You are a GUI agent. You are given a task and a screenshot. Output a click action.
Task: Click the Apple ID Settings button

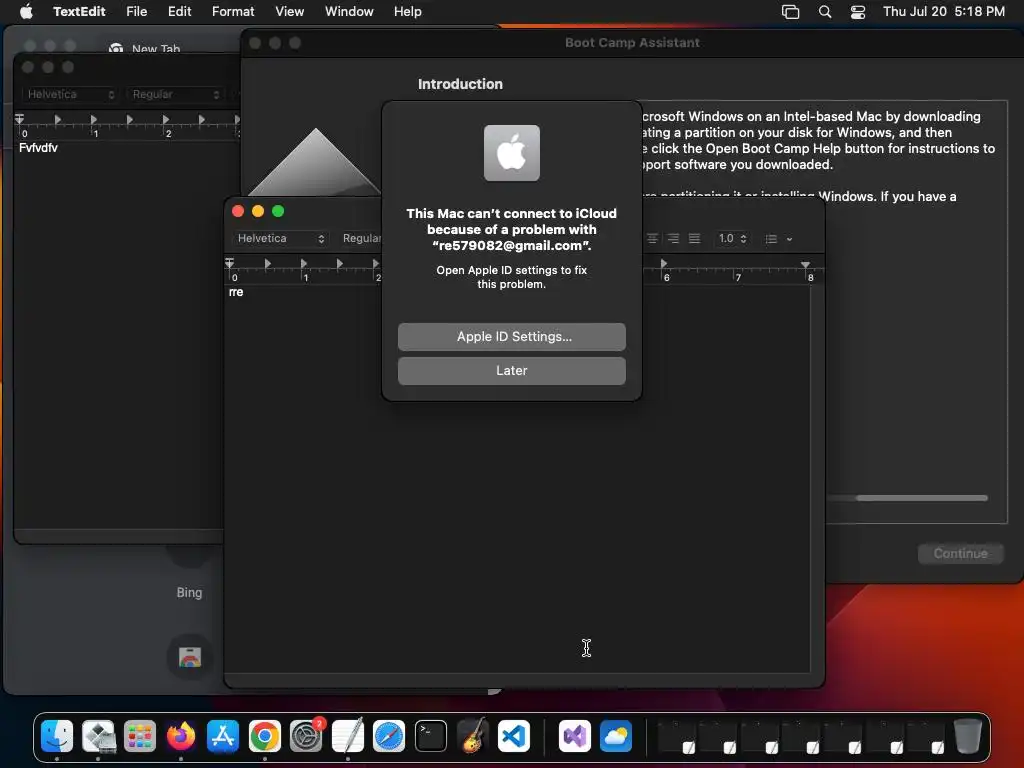(511, 336)
